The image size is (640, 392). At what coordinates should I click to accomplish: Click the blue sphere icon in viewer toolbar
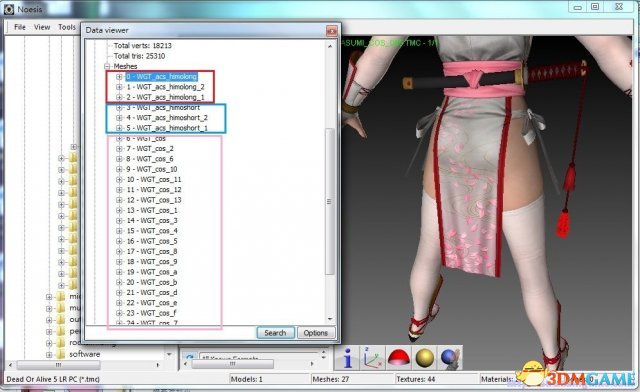pos(450,358)
